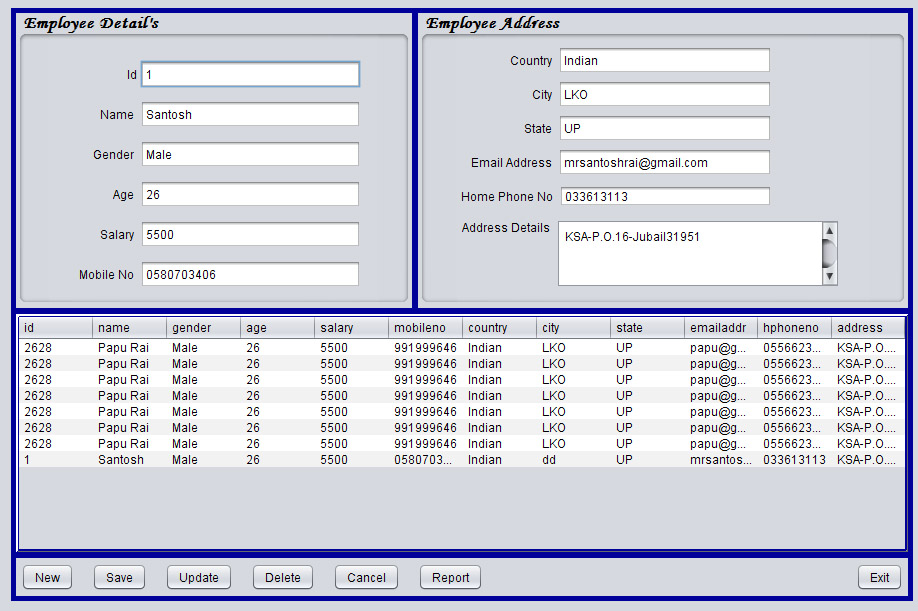Open the Report button

[450, 577]
